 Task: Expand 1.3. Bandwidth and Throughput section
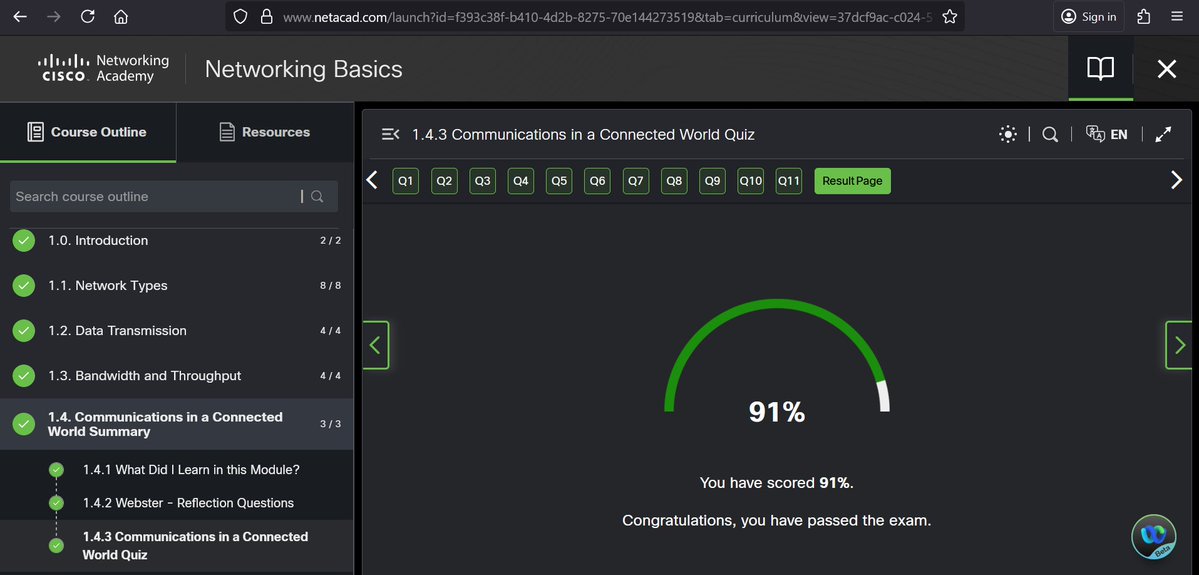[177, 375]
